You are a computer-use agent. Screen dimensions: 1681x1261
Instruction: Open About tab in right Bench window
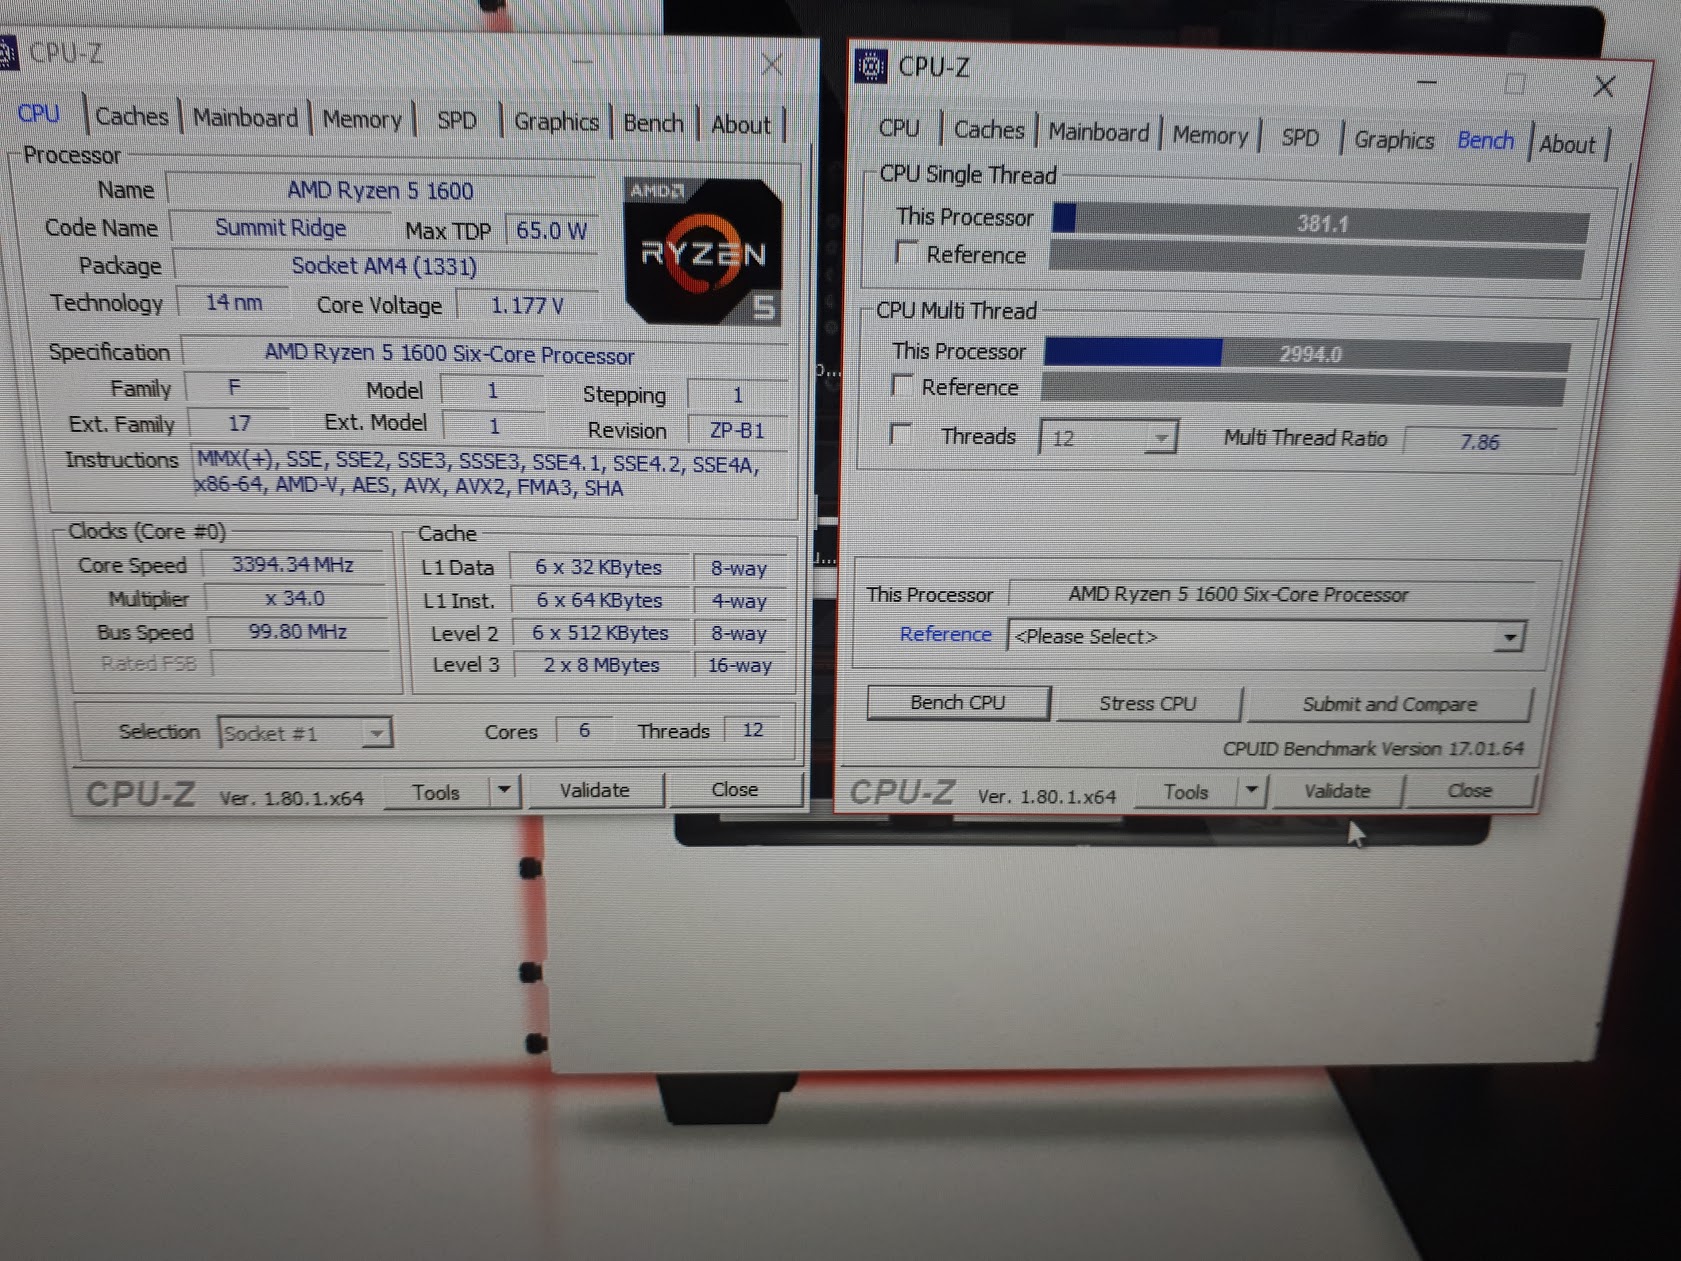coord(1567,144)
